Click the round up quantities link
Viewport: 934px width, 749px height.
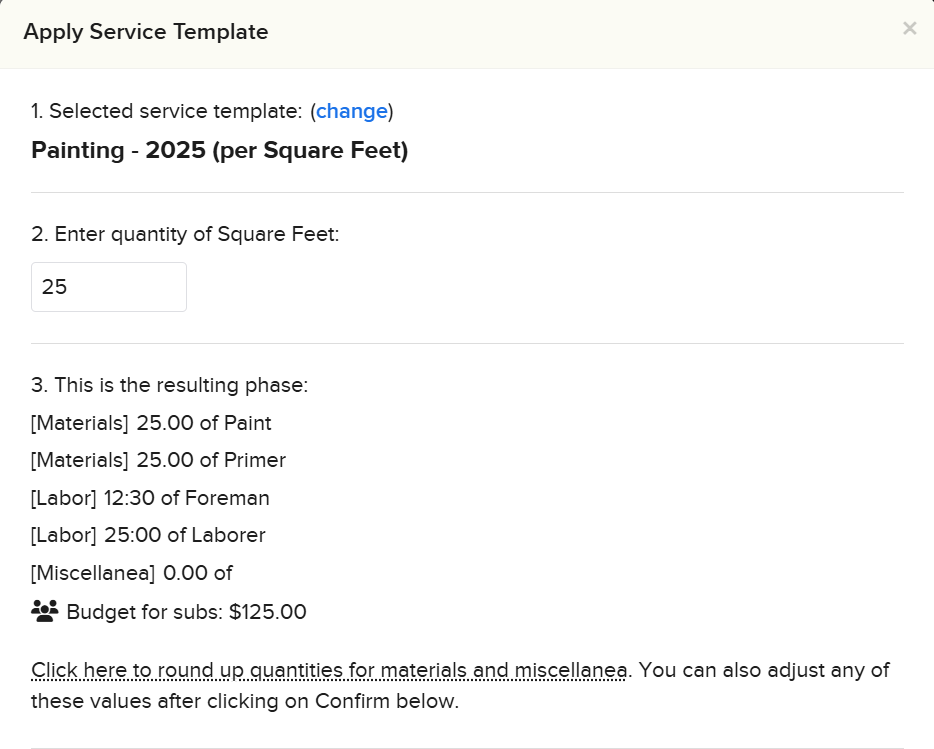point(329,669)
